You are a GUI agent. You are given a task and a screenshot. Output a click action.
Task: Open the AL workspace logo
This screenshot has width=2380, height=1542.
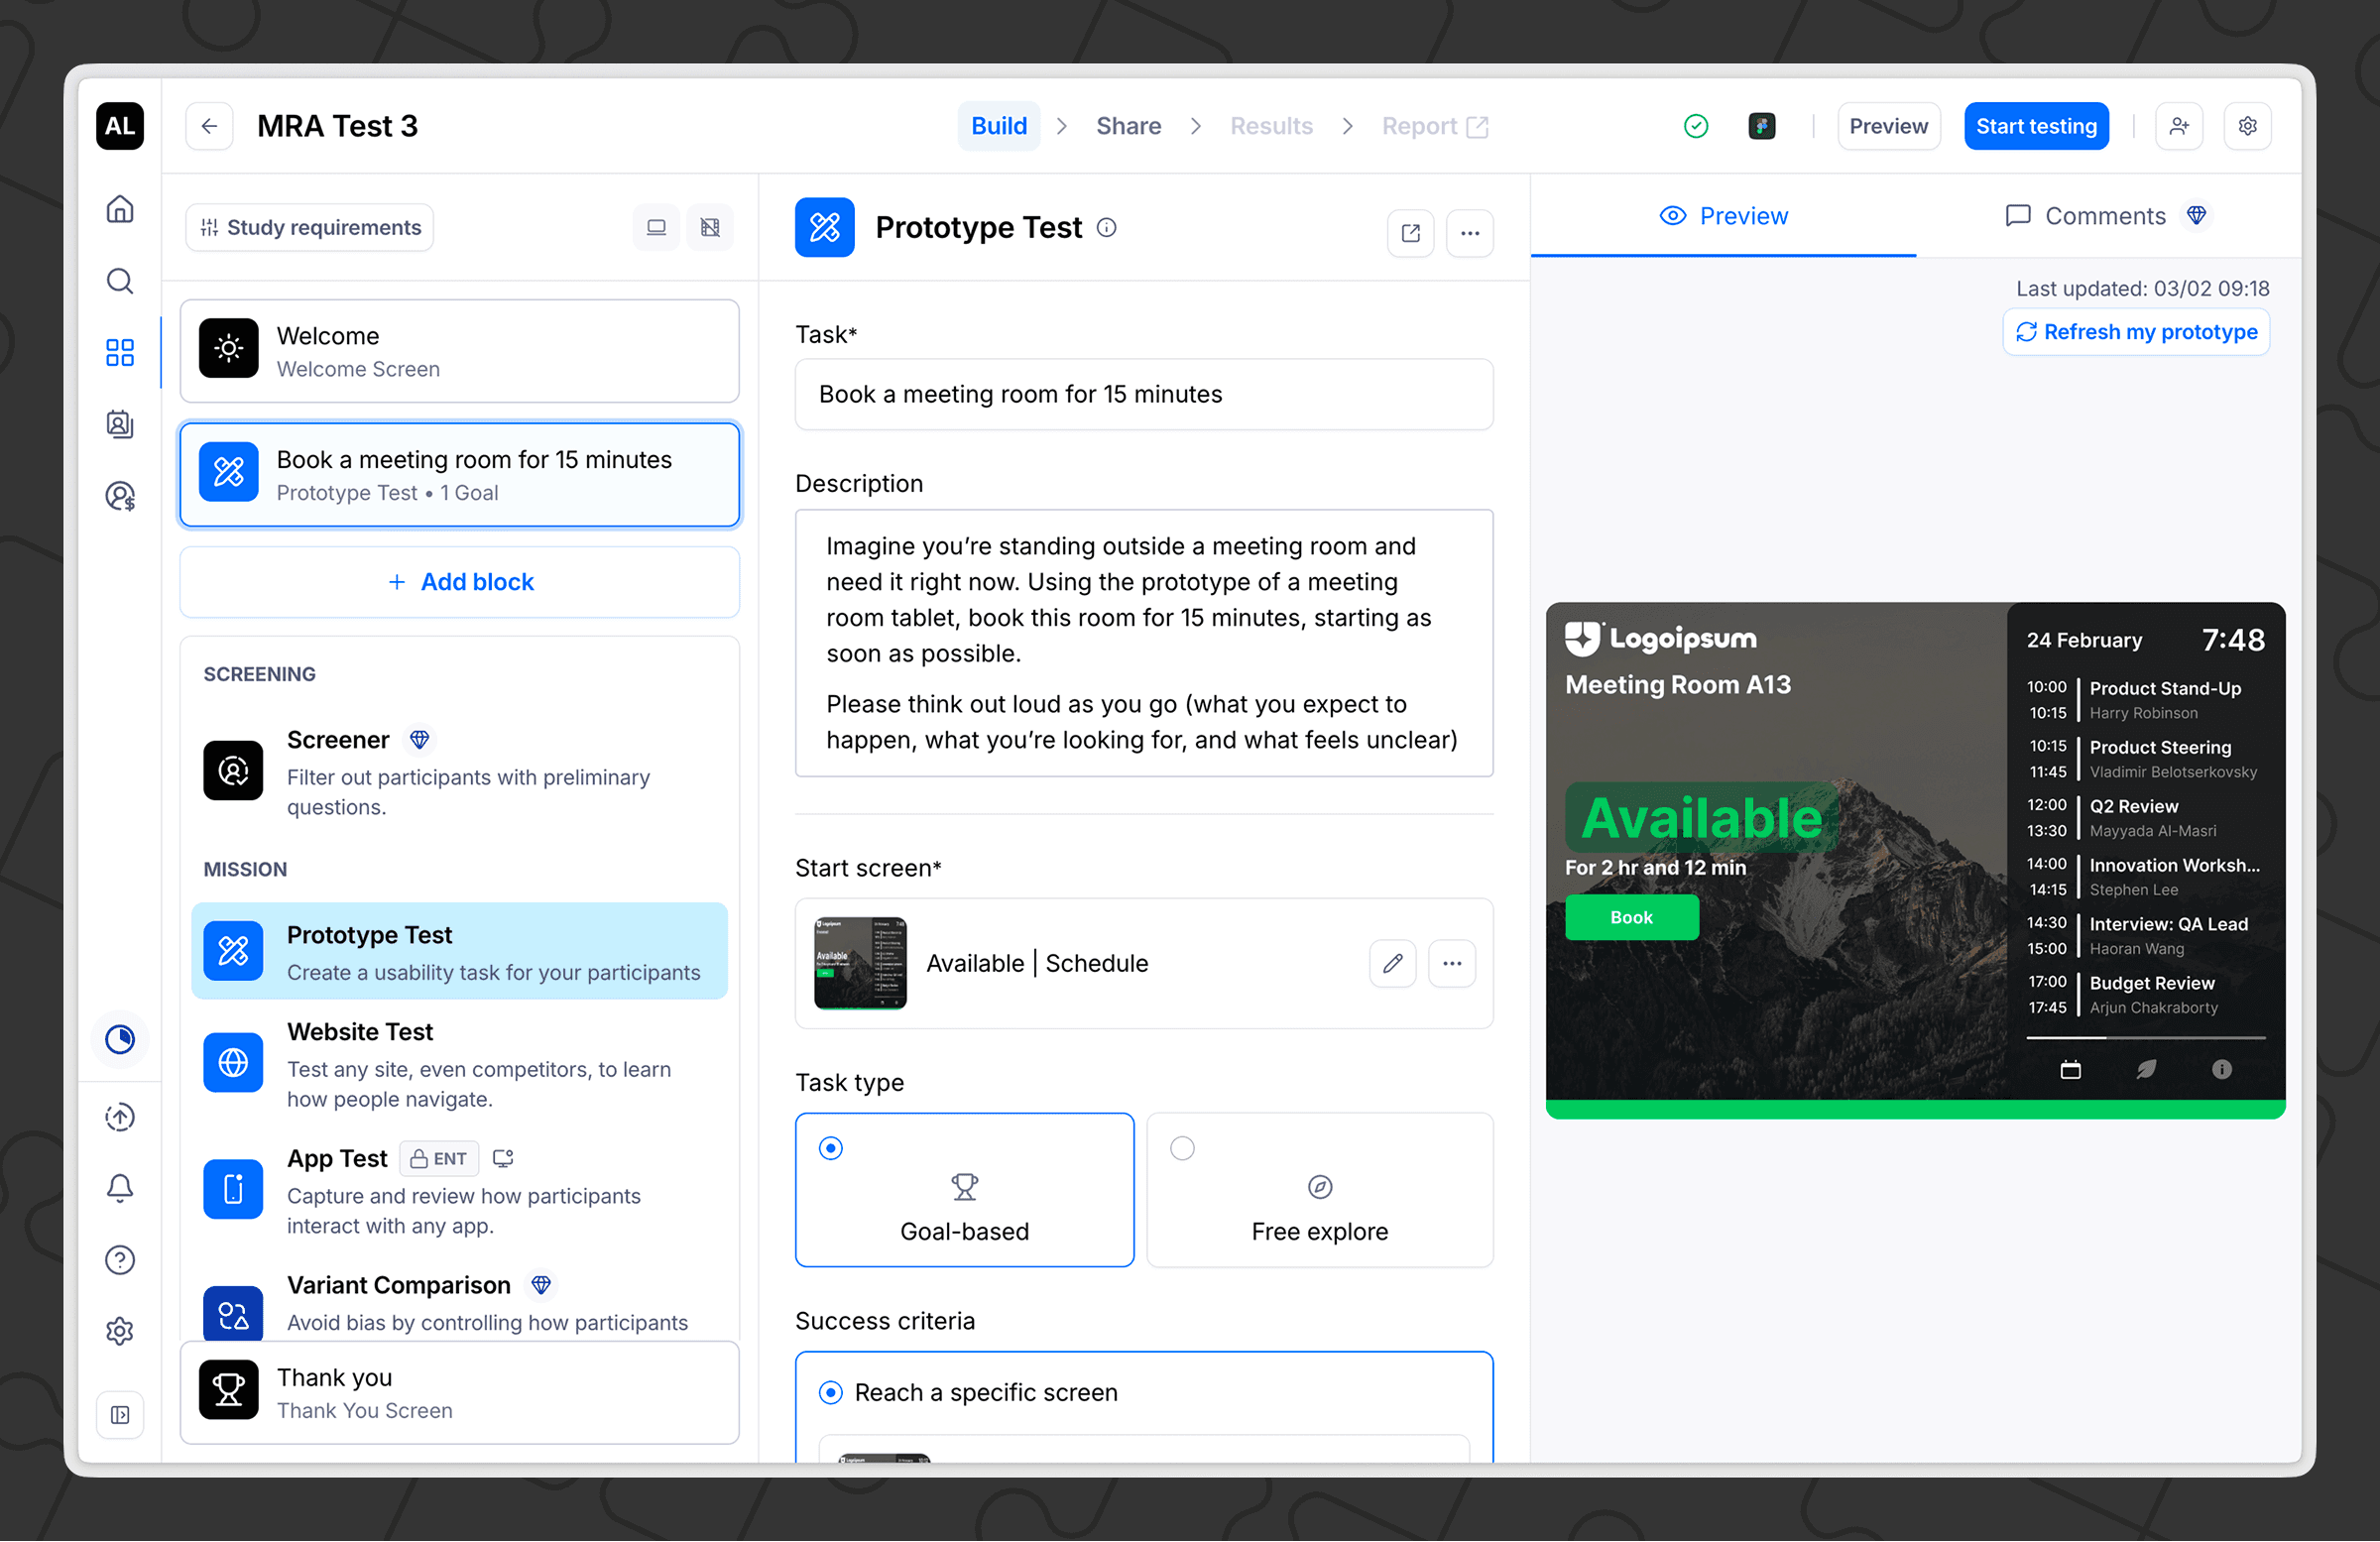pyautogui.click(x=120, y=126)
